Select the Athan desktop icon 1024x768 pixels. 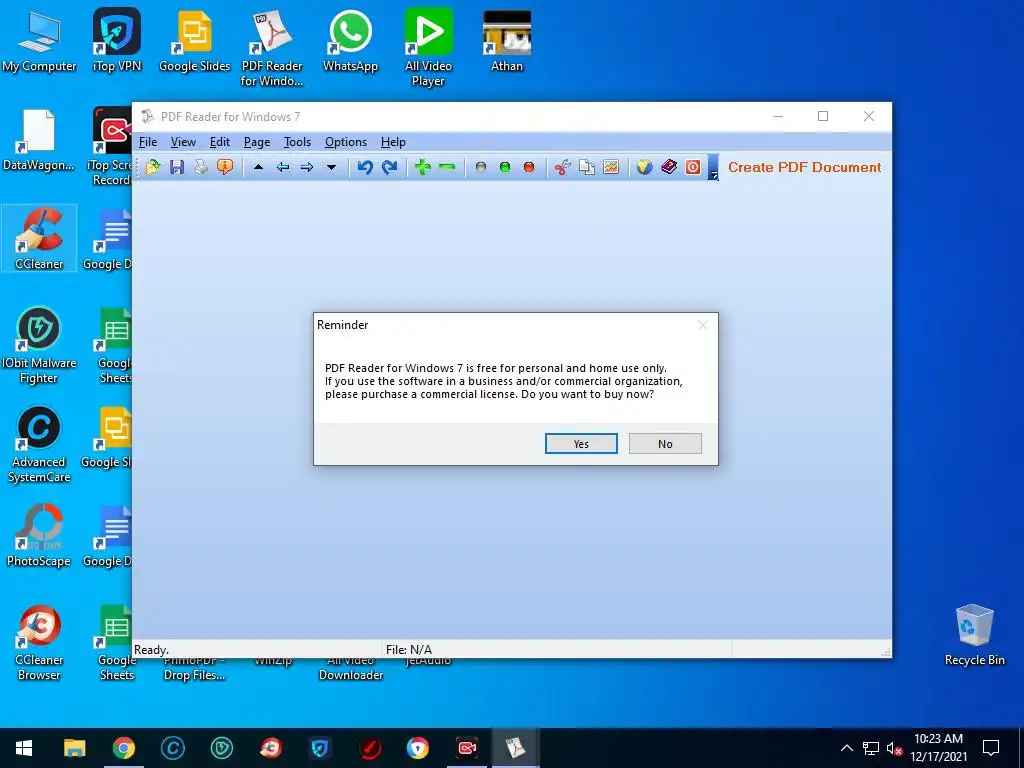point(507,40)
